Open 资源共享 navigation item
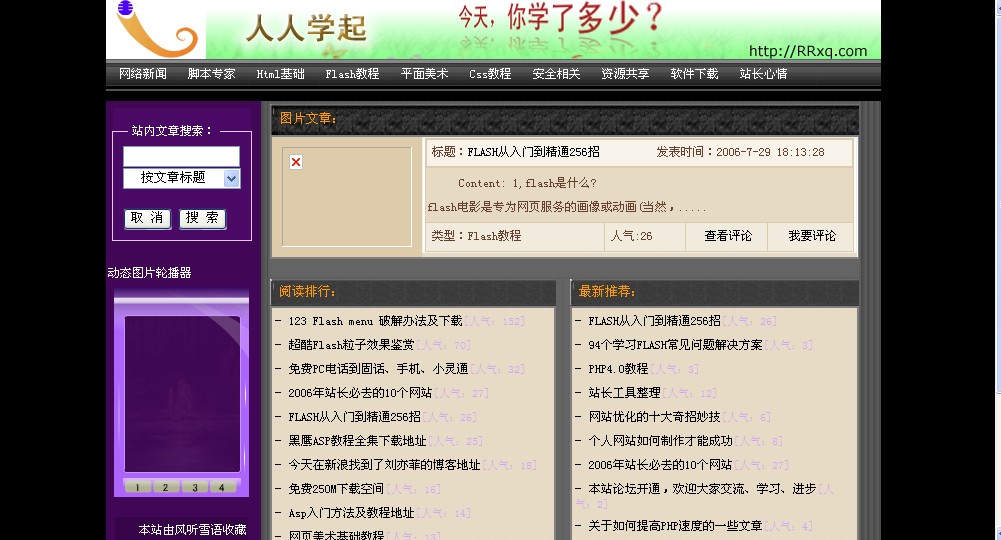Screen dimensions: 1001x540 (625, 74)
